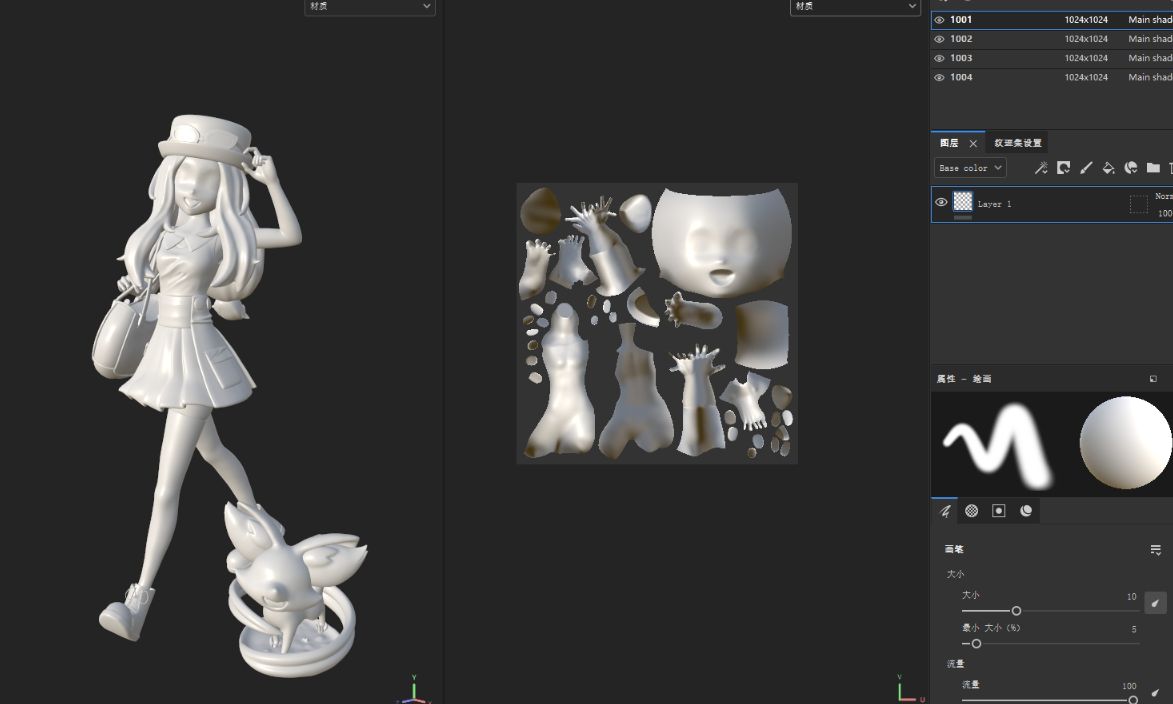1173x704 pixels.
Task: Open the Base color channel dropdown
Action: [969, 168]
